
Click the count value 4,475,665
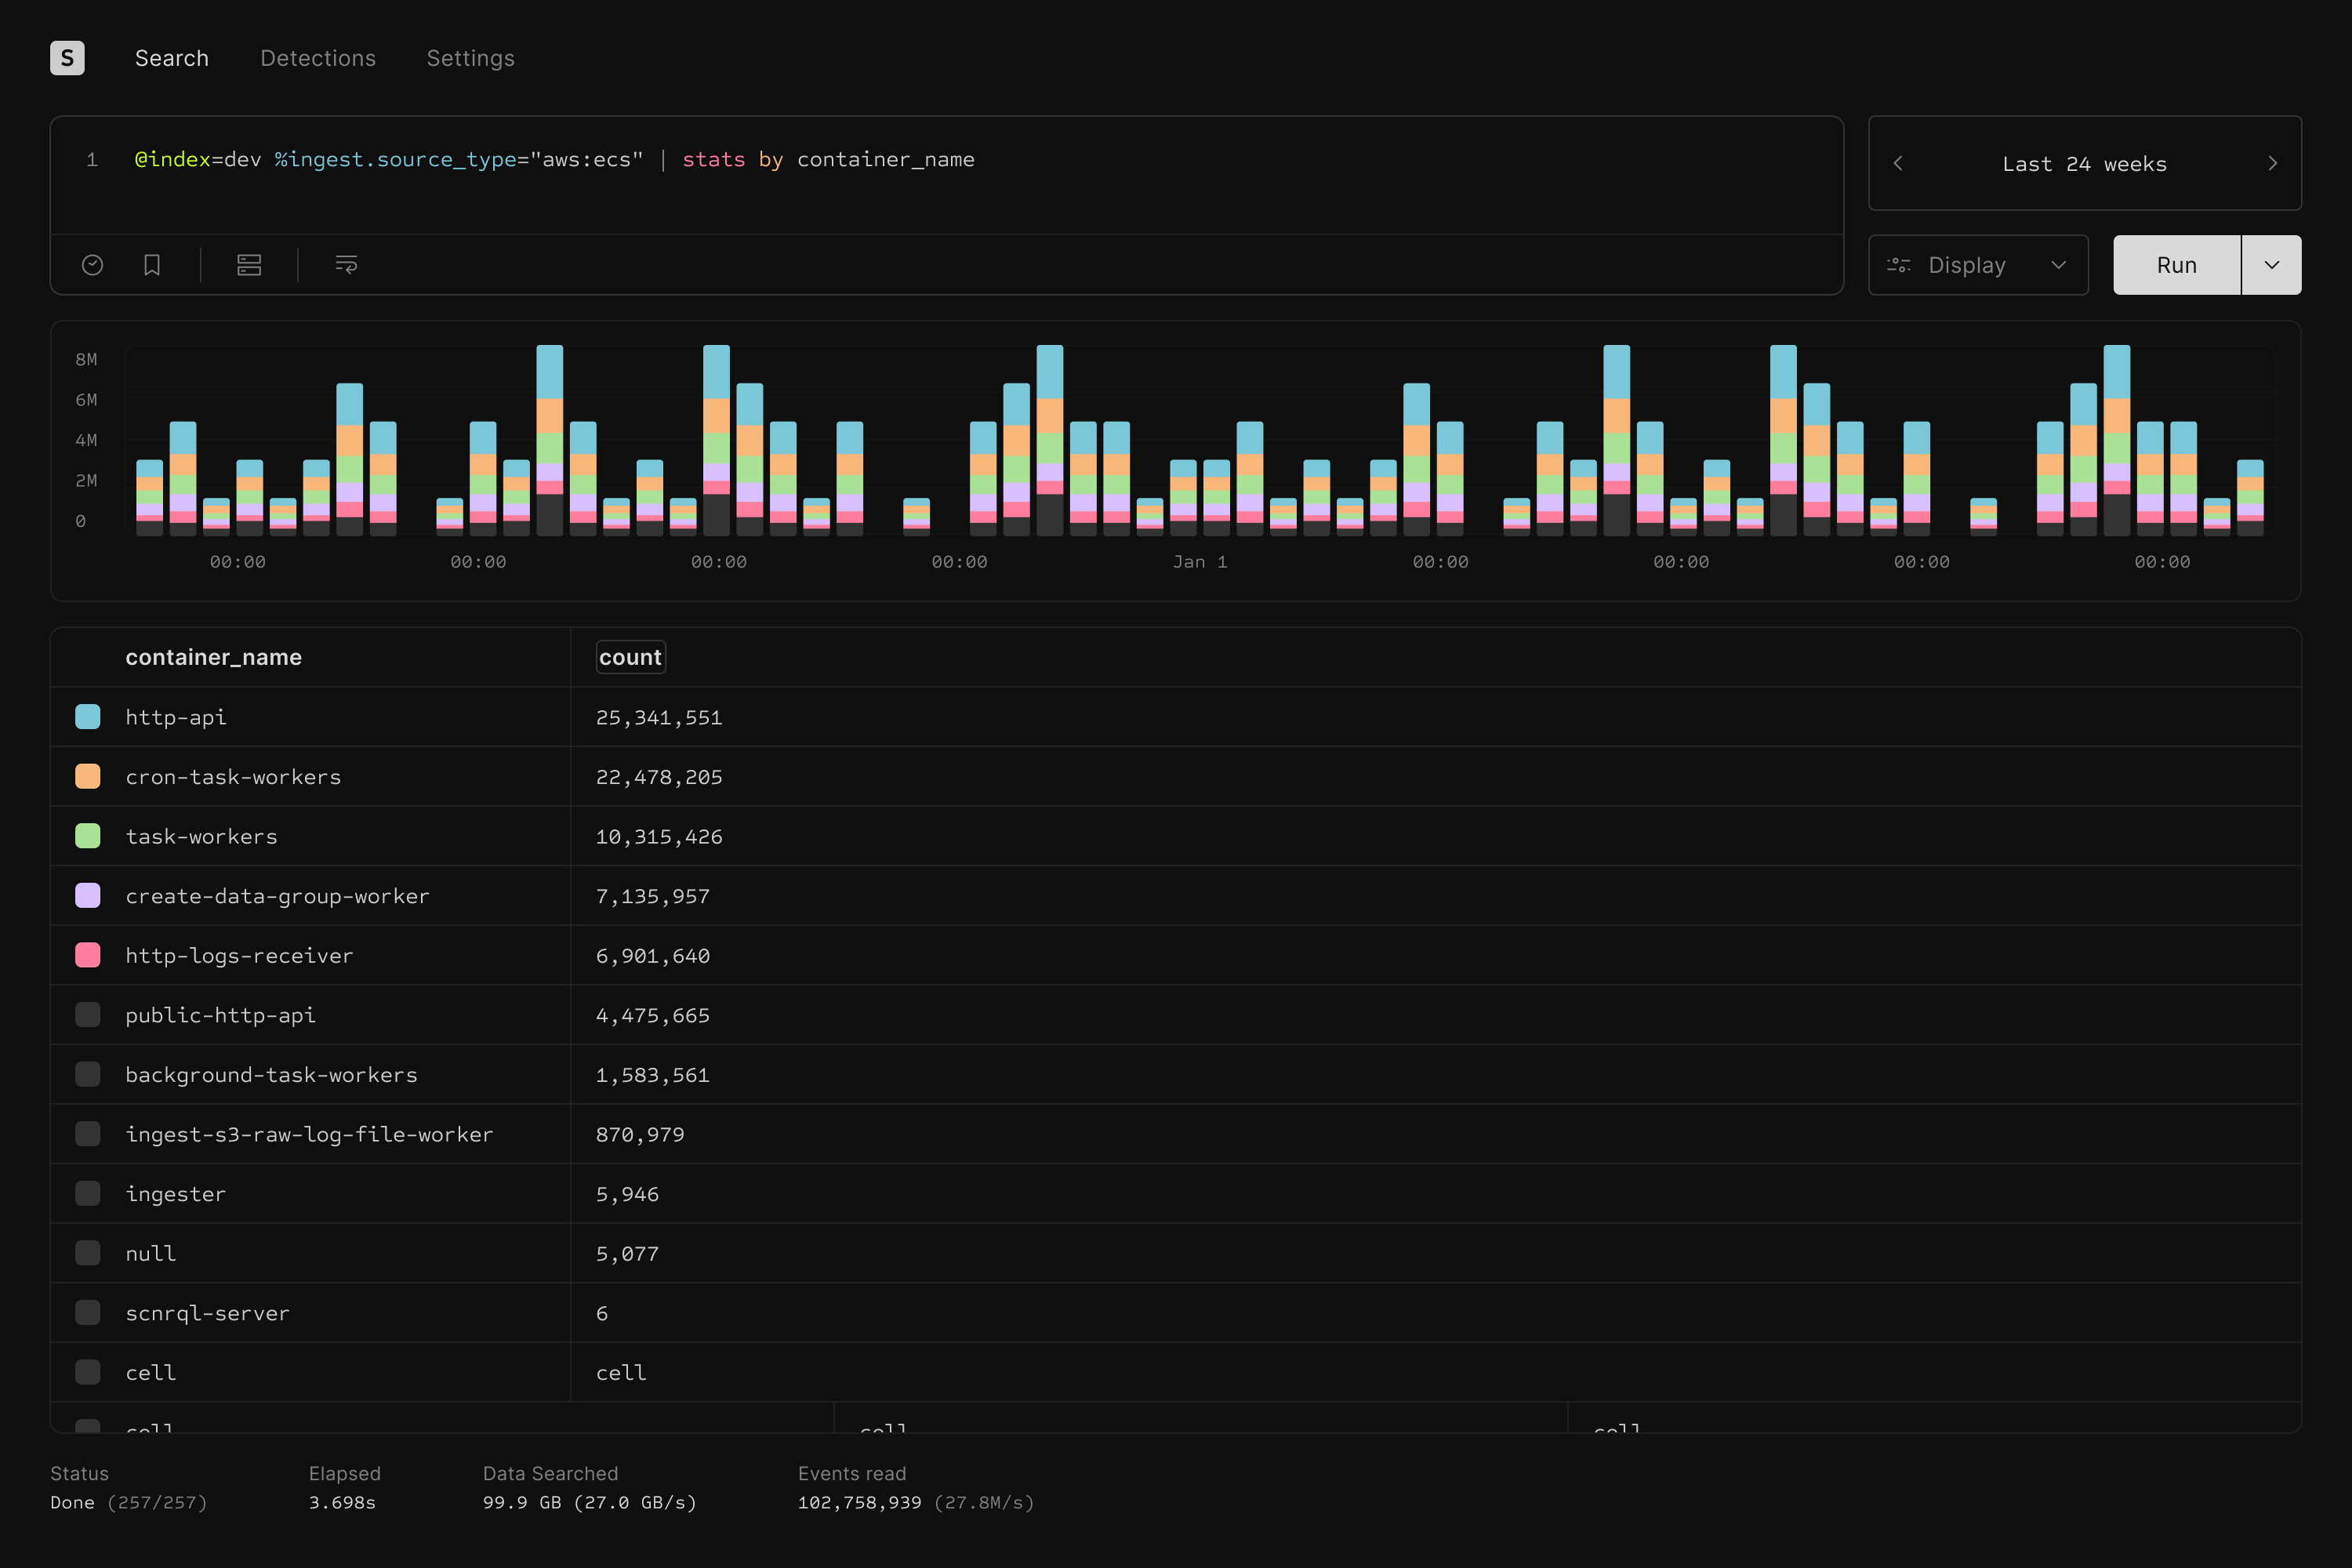[x=653, y=1015]
